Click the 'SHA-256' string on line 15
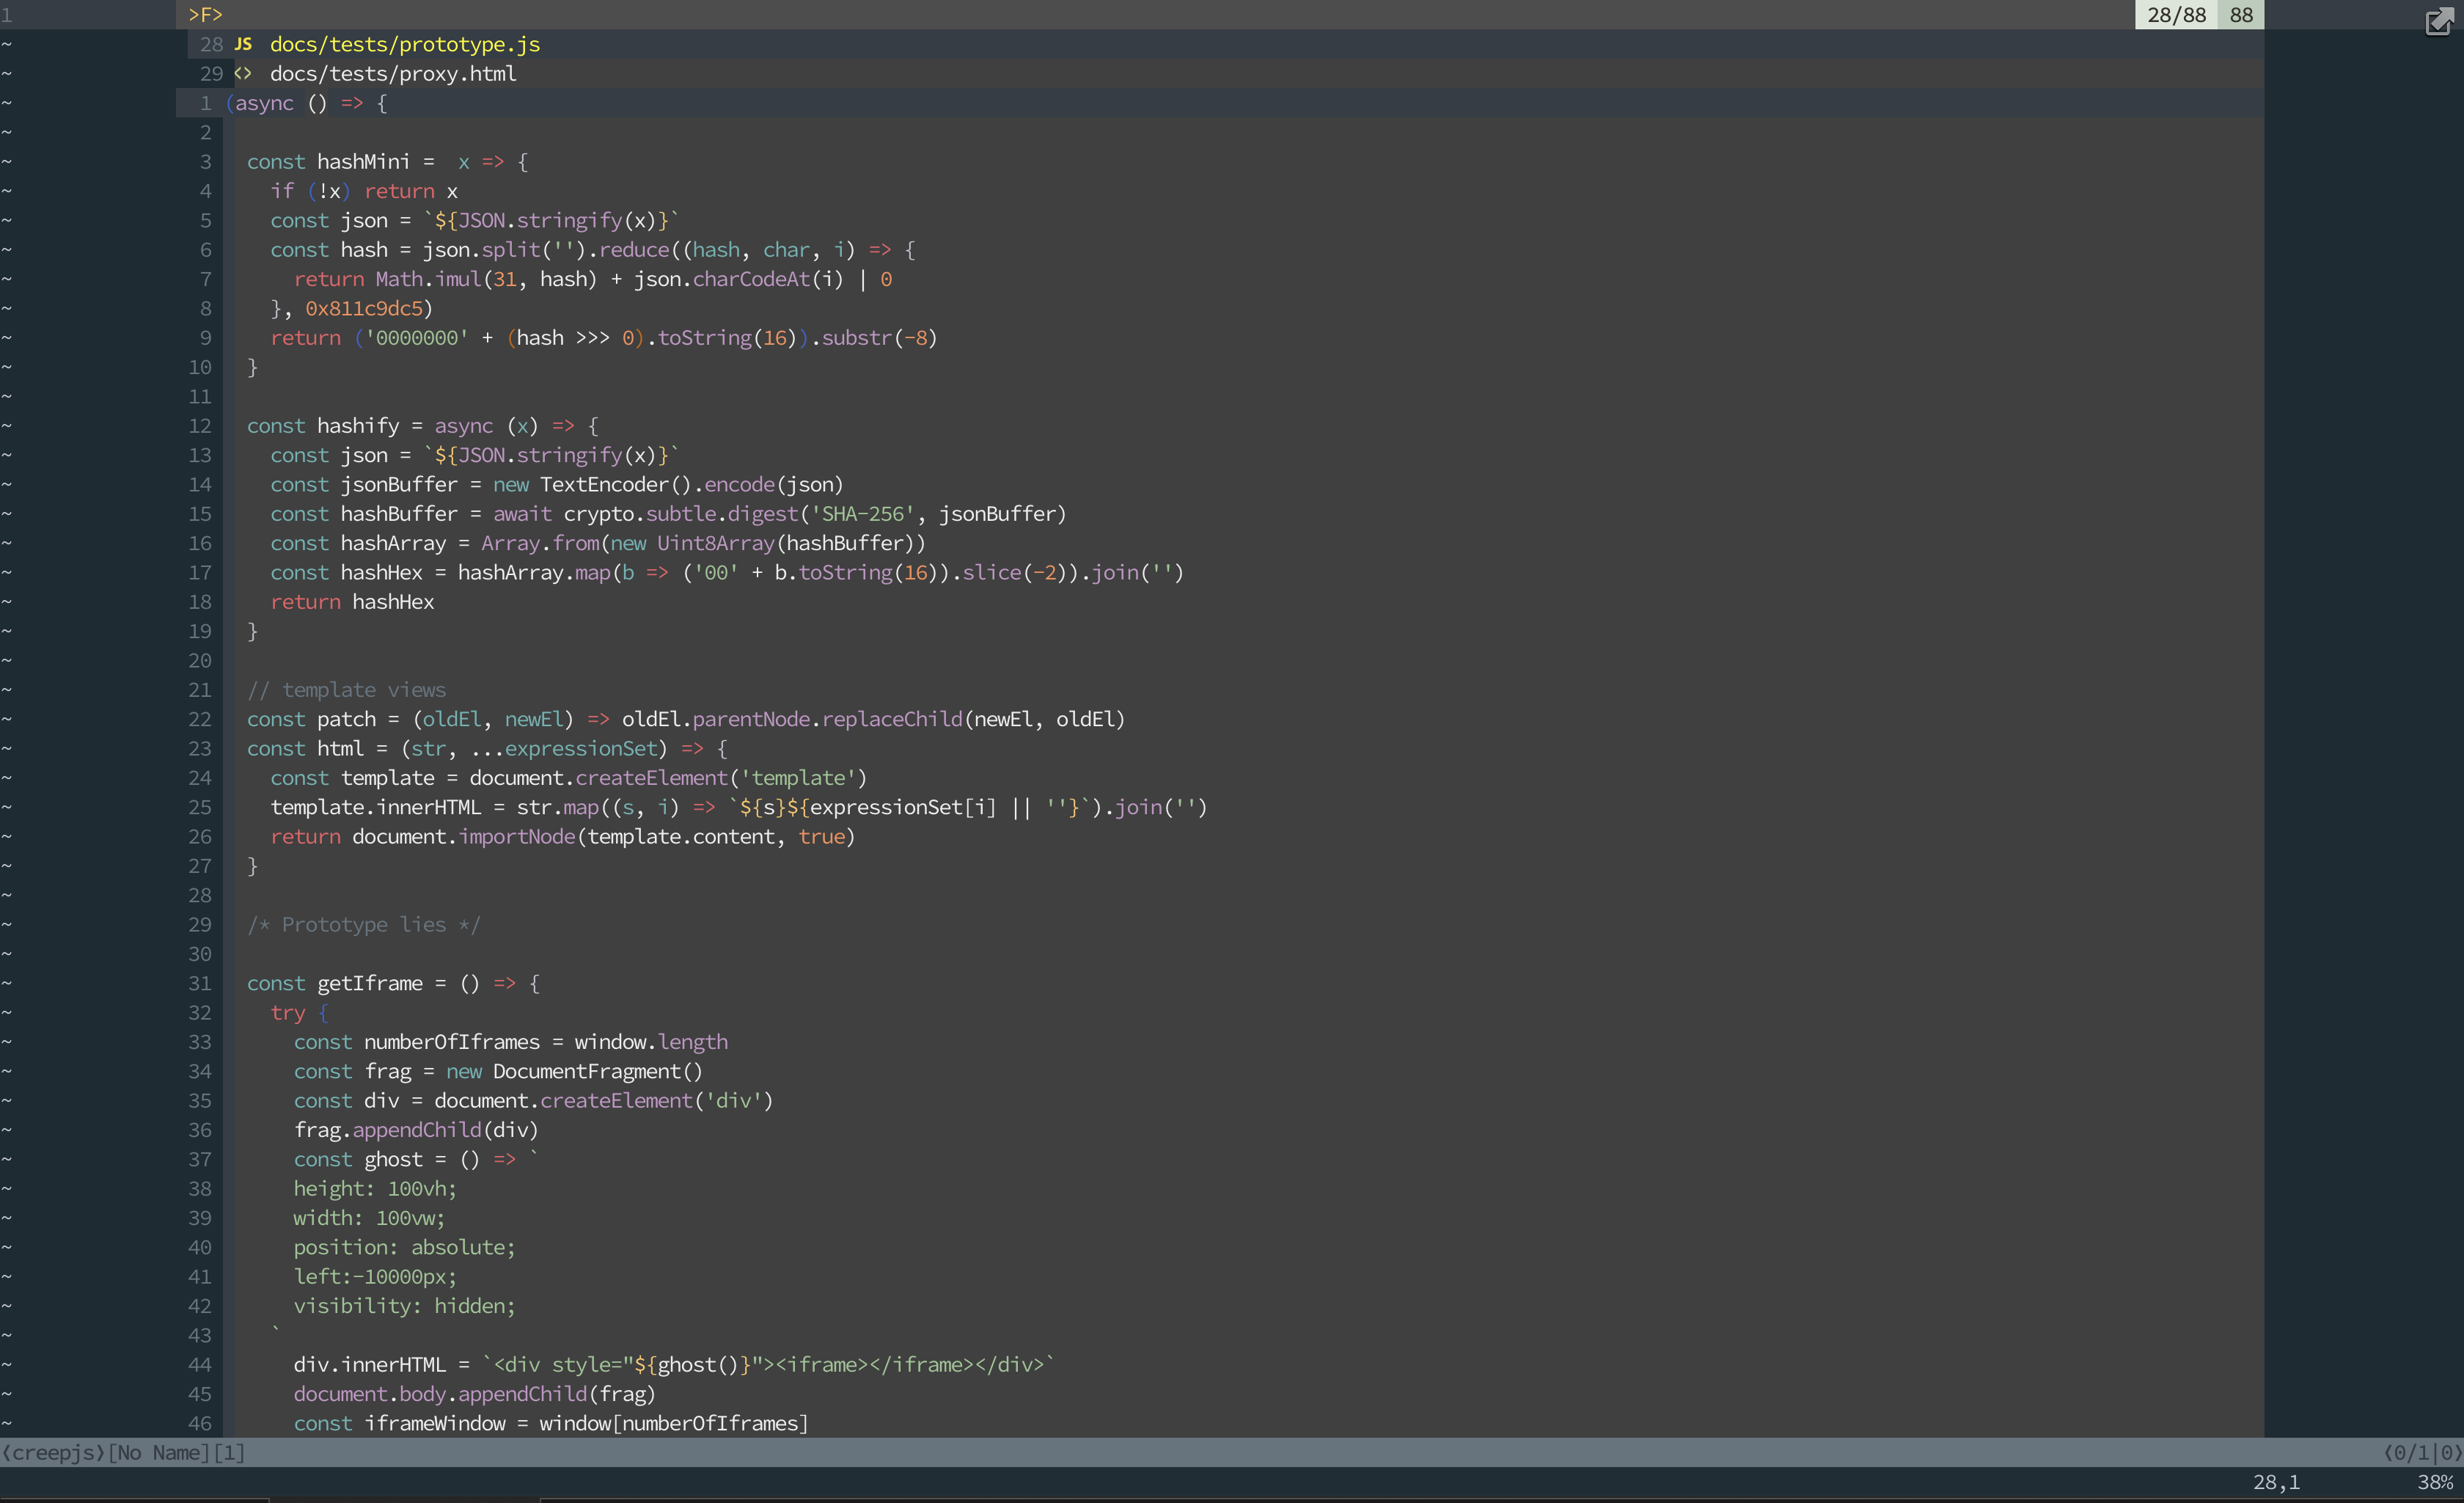The image size is (2464, 1503). pyautogui.click(x=862, y=514)
